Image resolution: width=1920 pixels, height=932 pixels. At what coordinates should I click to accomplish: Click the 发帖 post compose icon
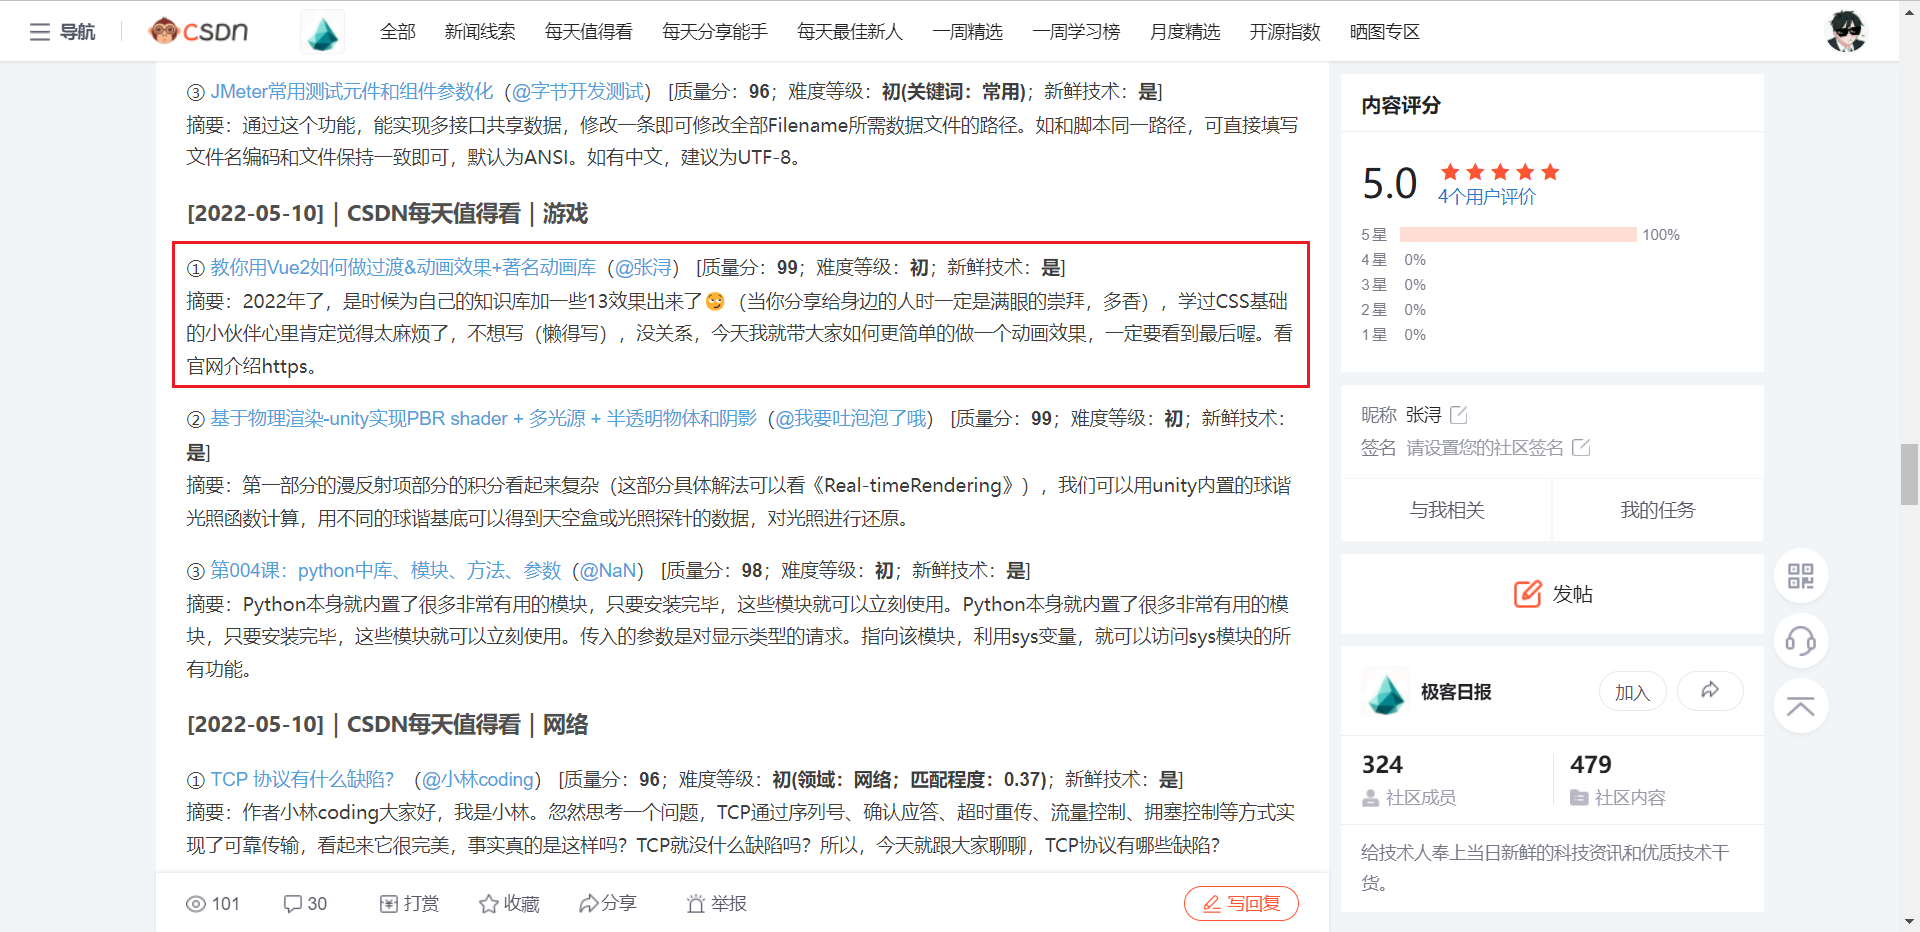point(1527,594)
